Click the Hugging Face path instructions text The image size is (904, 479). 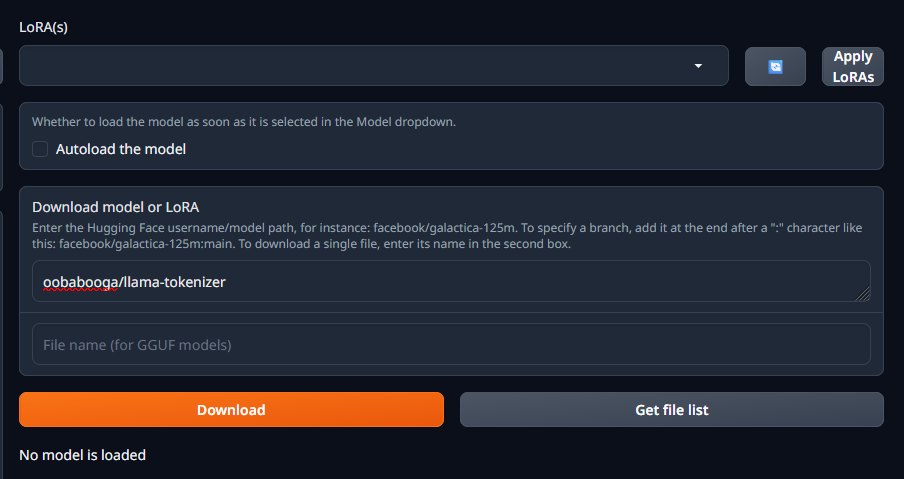tap(300, 229)
